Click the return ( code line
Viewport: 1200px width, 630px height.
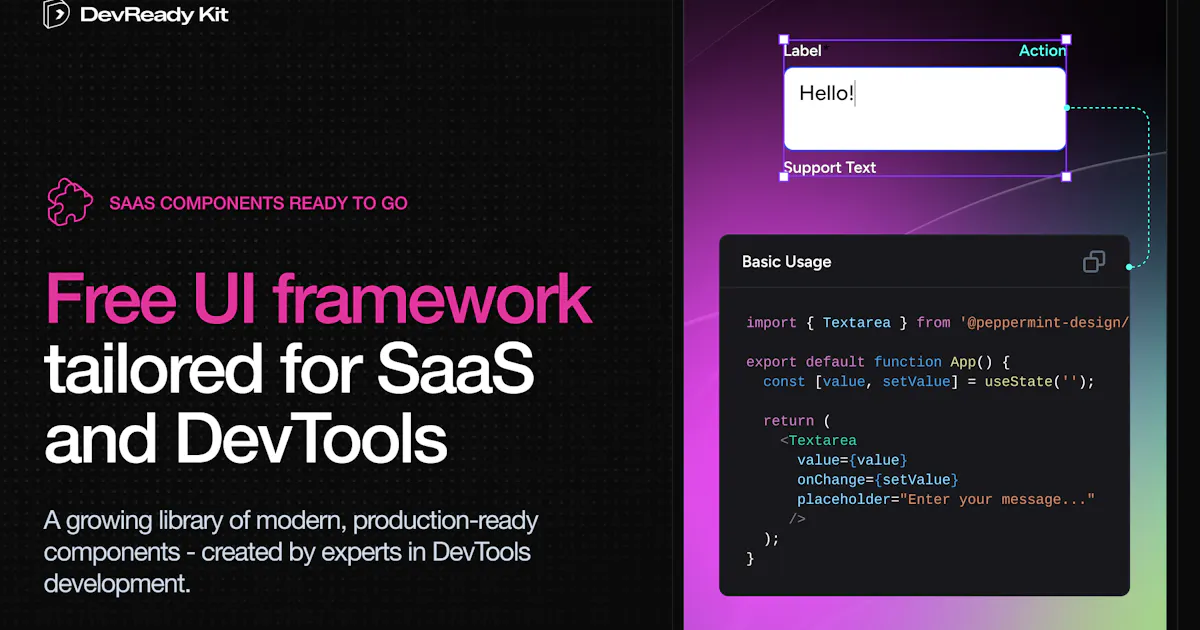[797, 421]
